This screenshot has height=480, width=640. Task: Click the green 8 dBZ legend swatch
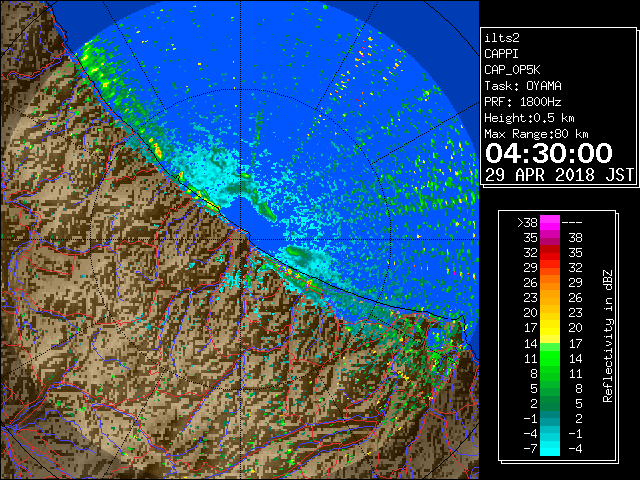[550, 373]
